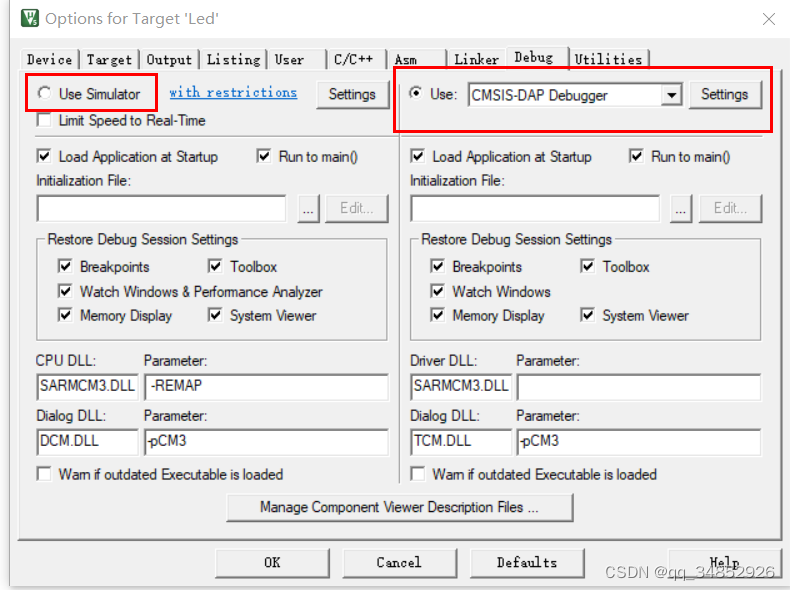The width and height of the screenshot is (790, 590).
Task: Click CPU DLL parameter field -REMAP
Action: 267,386
